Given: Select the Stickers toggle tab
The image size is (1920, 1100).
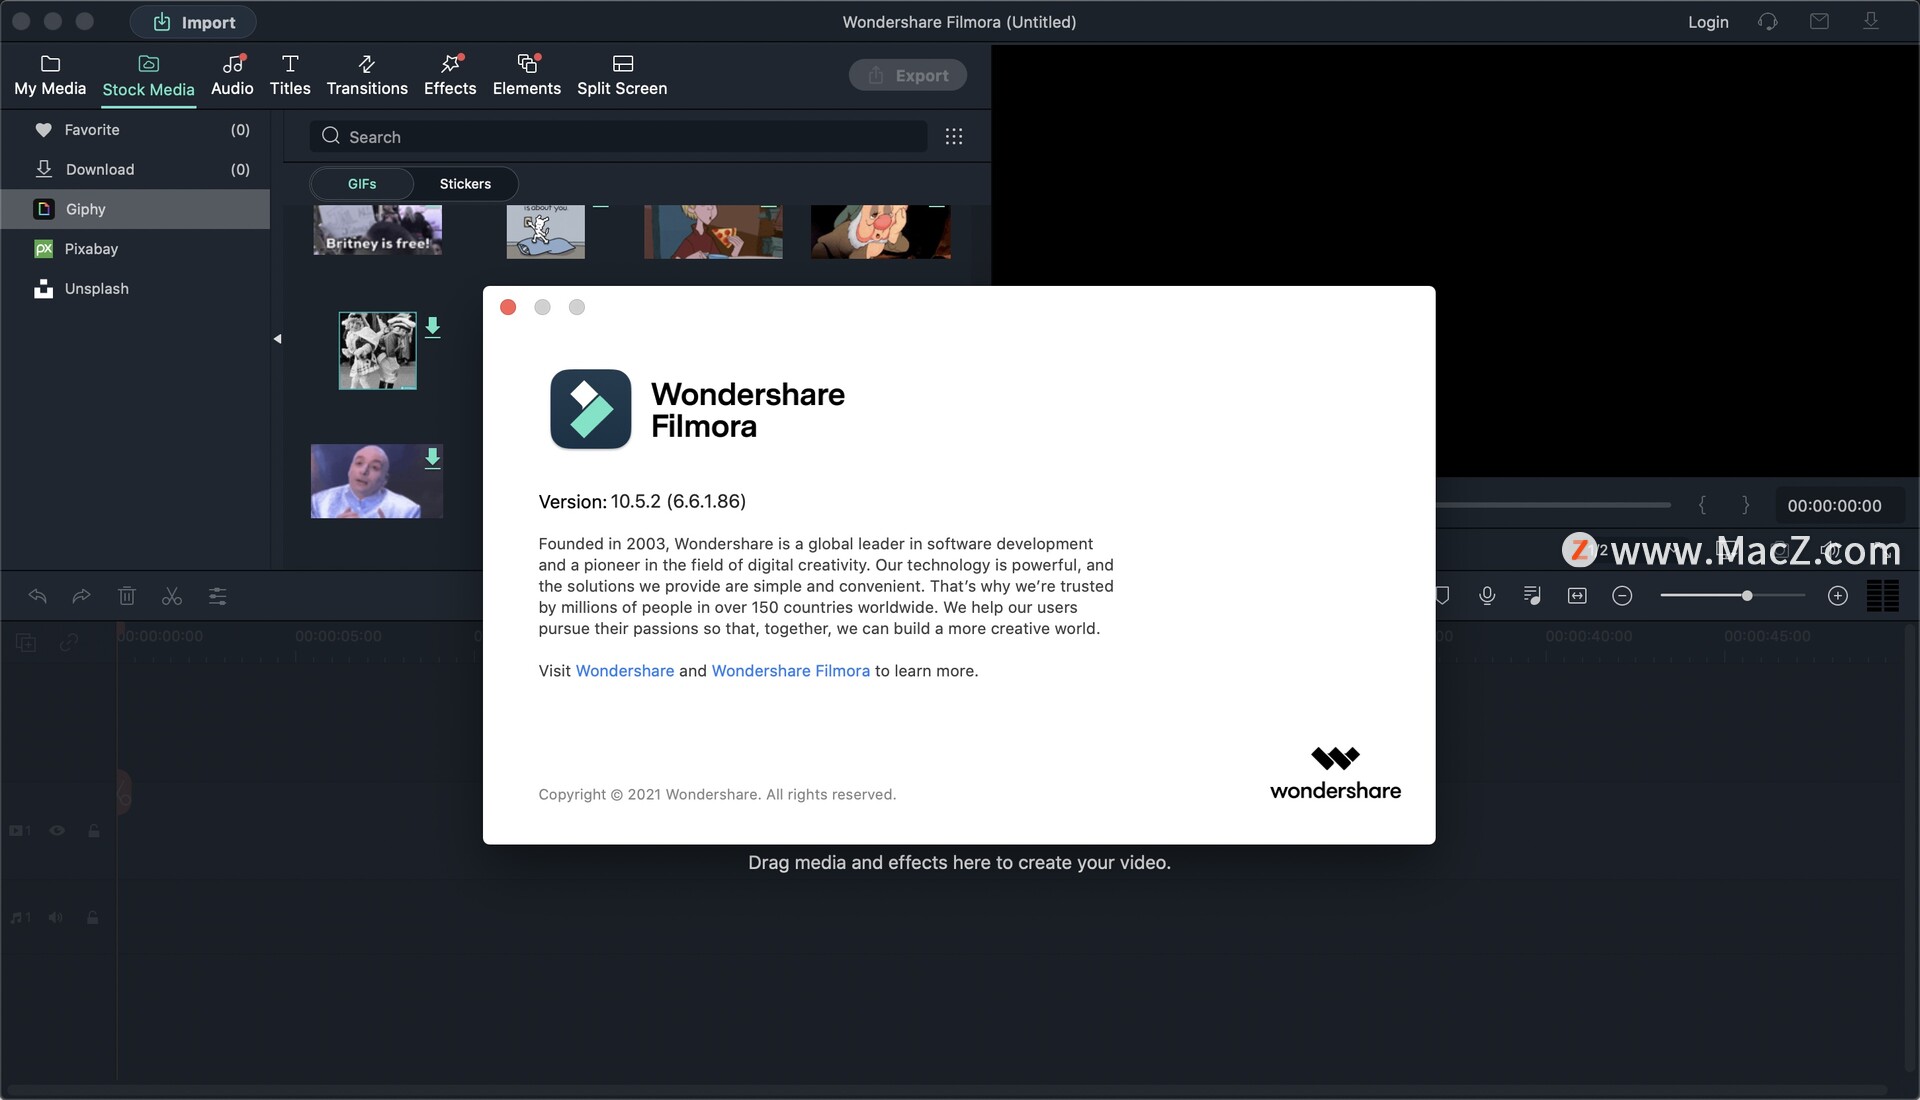Looking at the screenshot, I should pos(465,184).
